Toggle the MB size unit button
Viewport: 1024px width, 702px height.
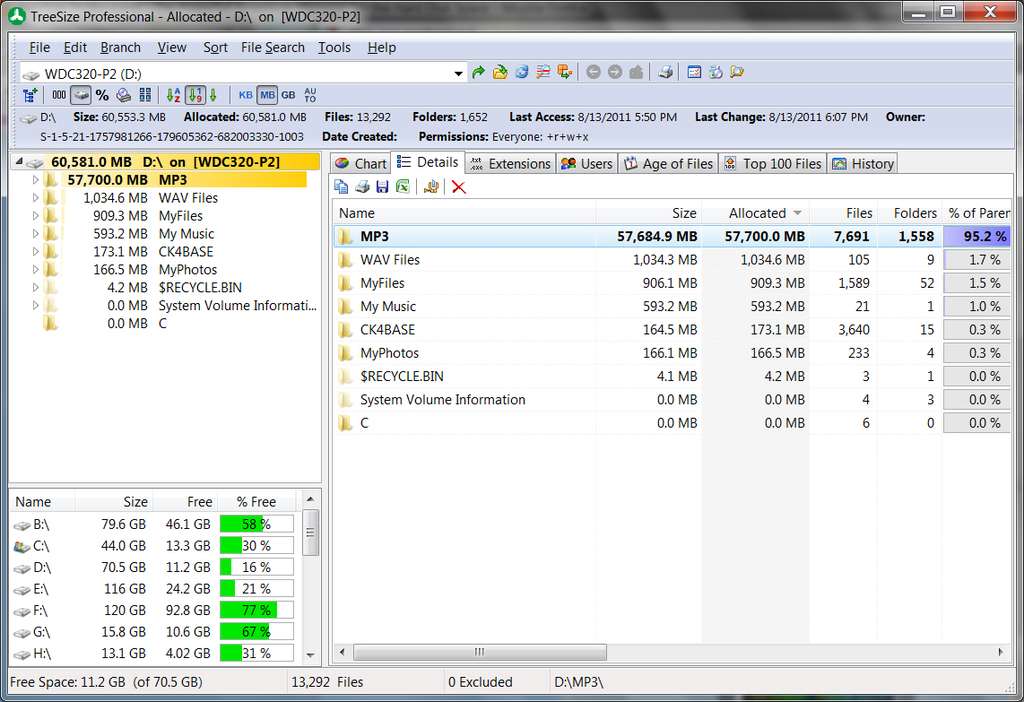pyautogui.click(x=267, y=95)
